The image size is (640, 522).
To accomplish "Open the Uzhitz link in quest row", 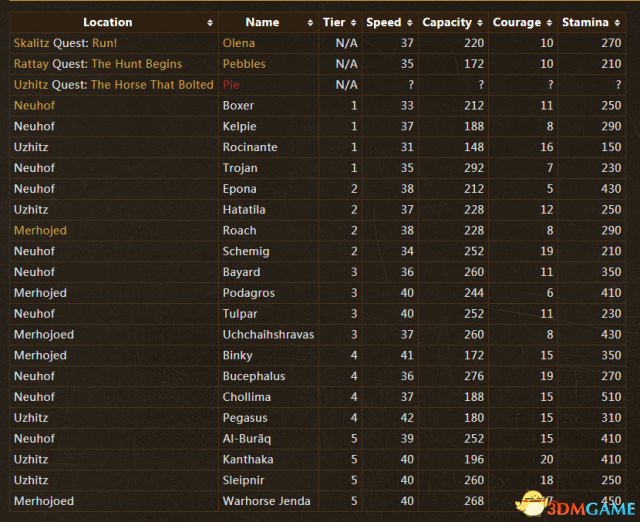I will (x=31, y=85).
